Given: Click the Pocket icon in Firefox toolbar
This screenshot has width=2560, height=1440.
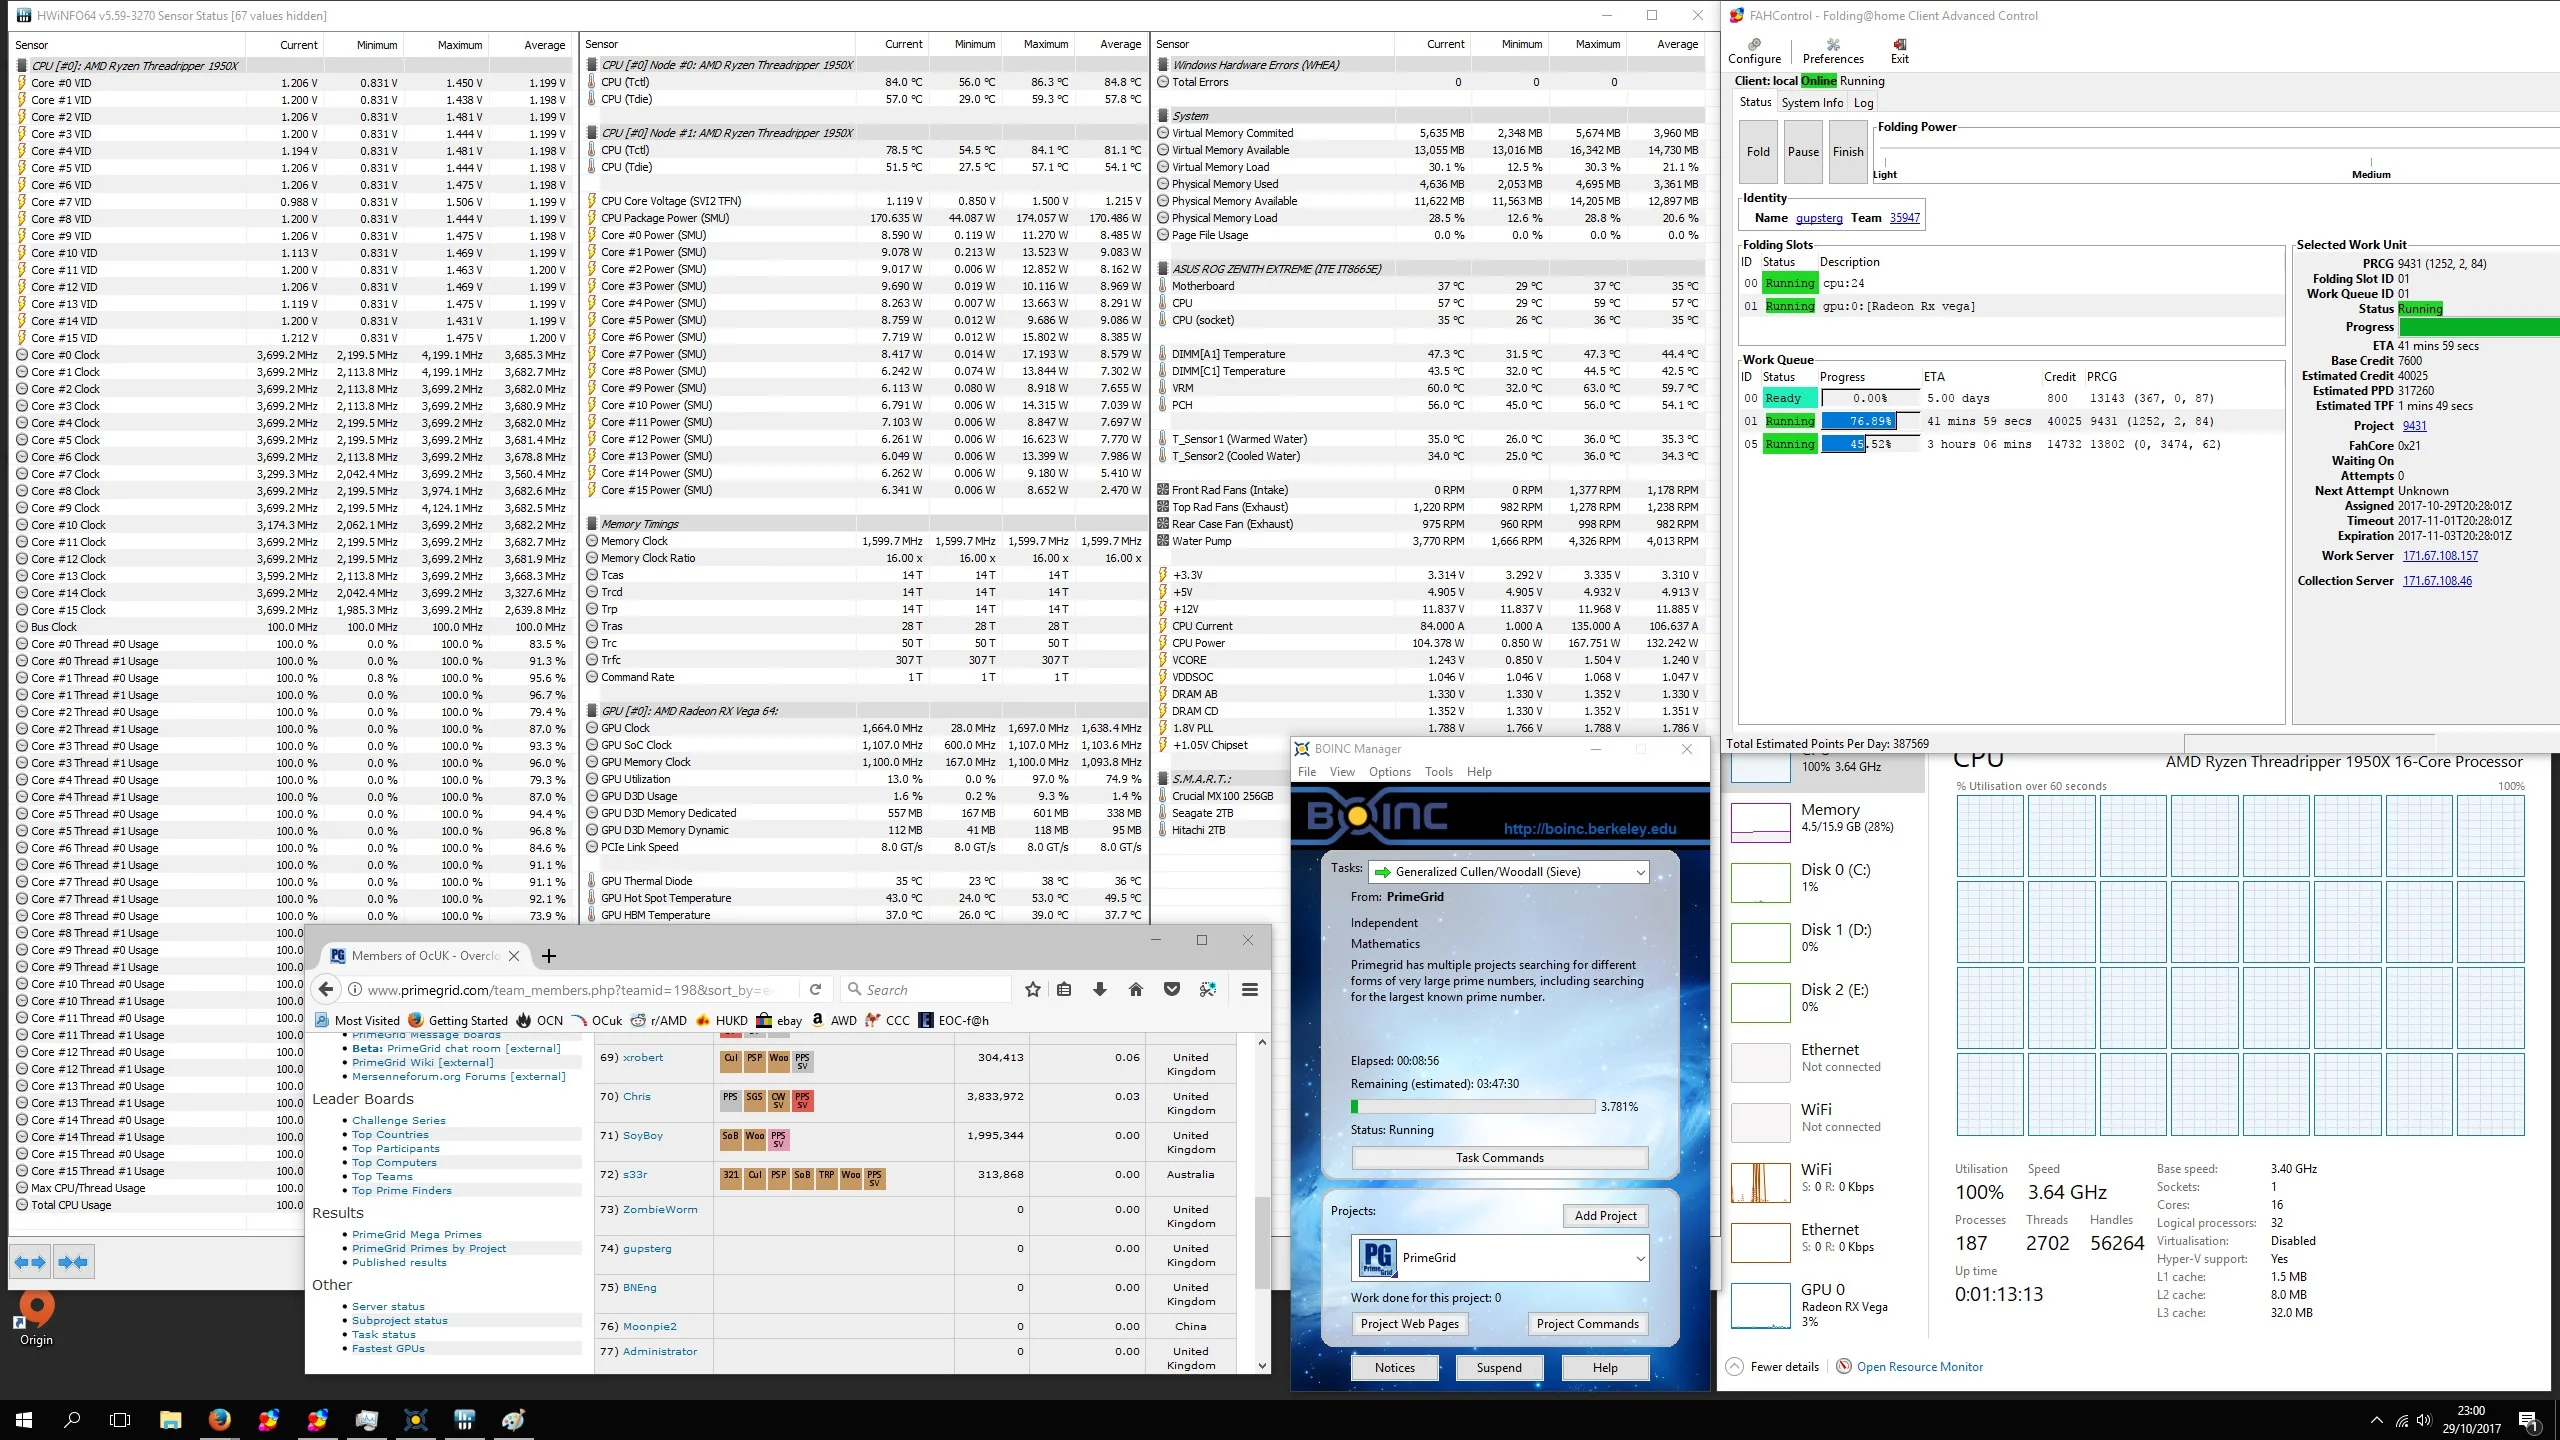Looking at the screenshot, I should pyautogui.click(x=1171, y=989).
